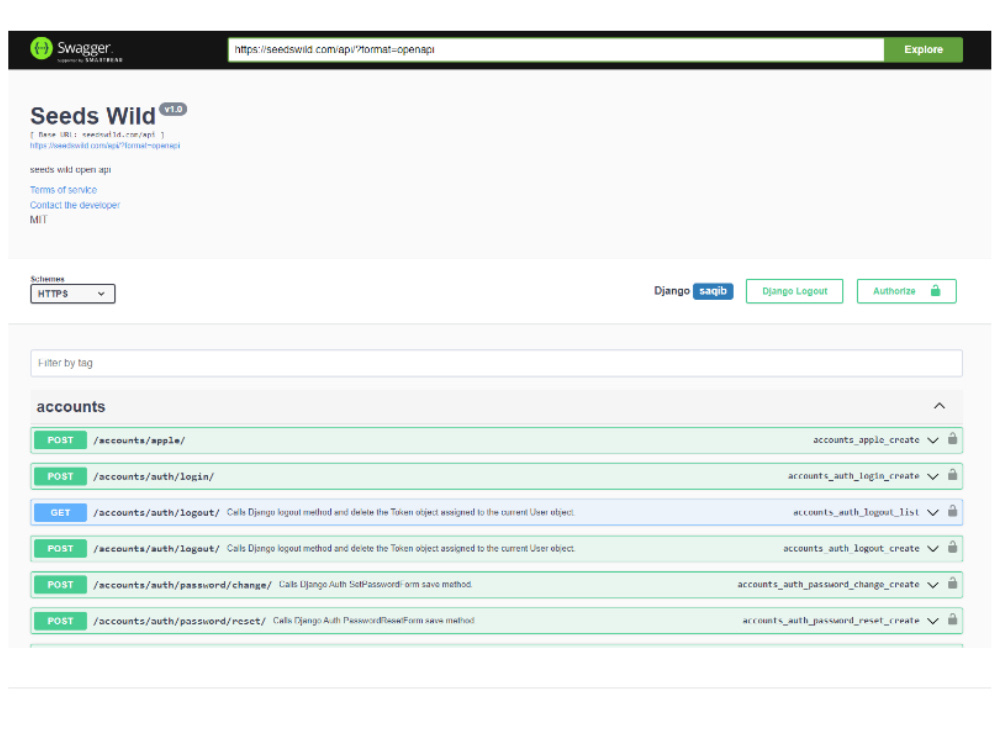Open the Terms of service link

63,190
